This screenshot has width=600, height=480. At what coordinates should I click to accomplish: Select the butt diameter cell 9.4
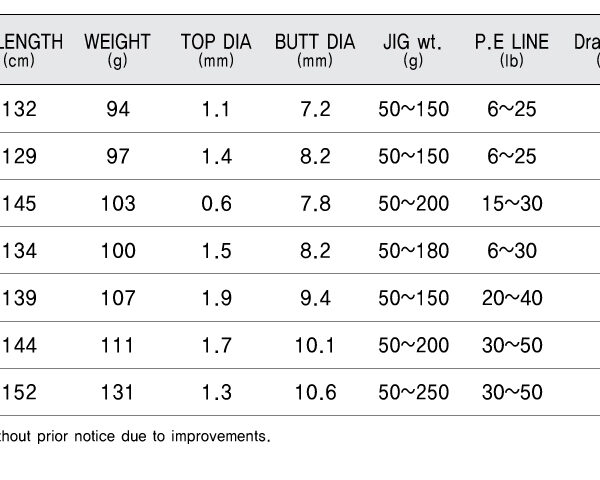click(x=315, y=298)
